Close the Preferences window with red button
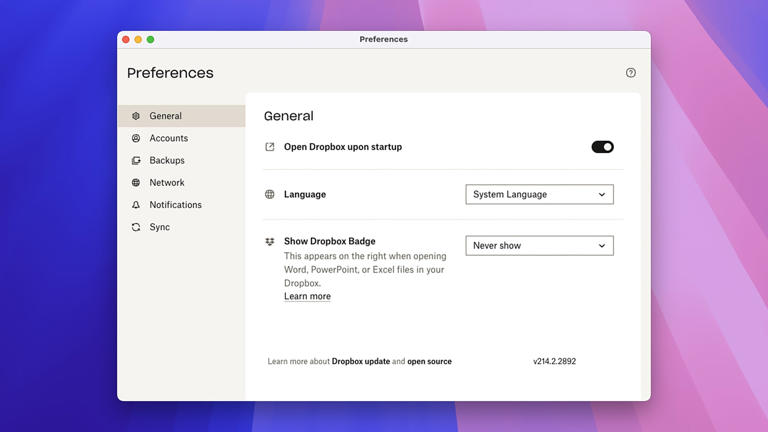Screen dimensions: 768x432 126,40
